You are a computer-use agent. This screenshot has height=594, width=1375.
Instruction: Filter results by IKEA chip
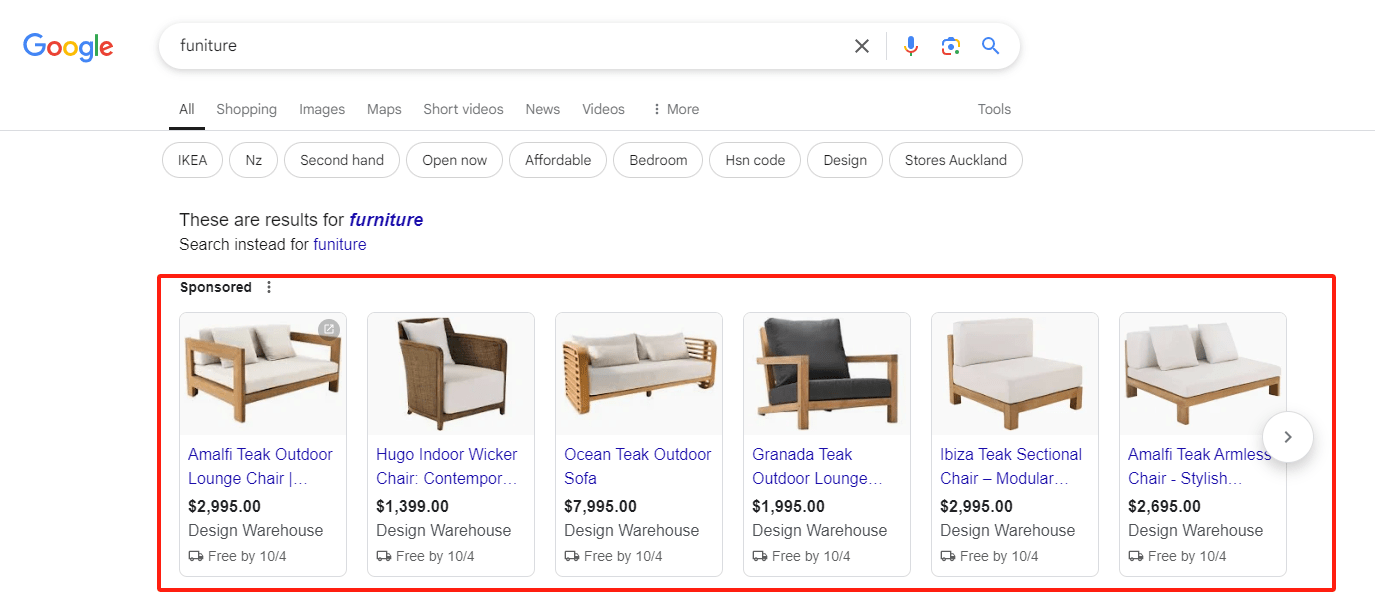point(192,160)
